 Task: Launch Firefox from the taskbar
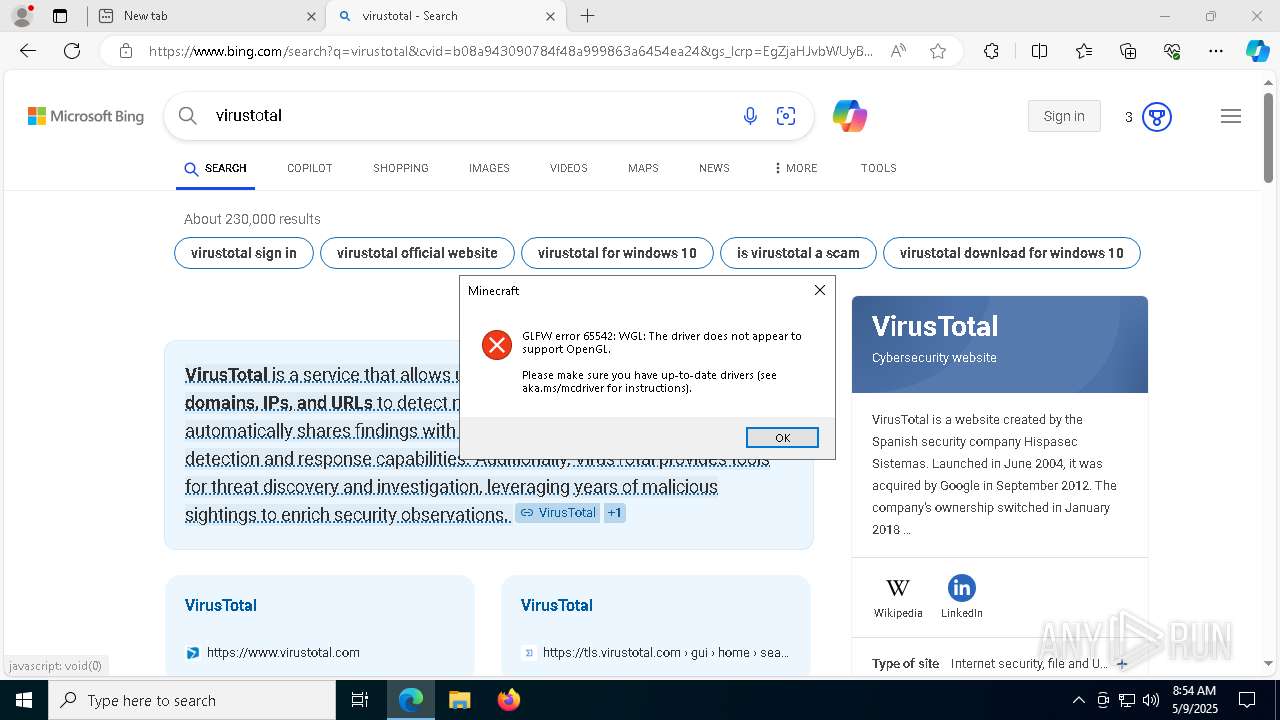508,700
